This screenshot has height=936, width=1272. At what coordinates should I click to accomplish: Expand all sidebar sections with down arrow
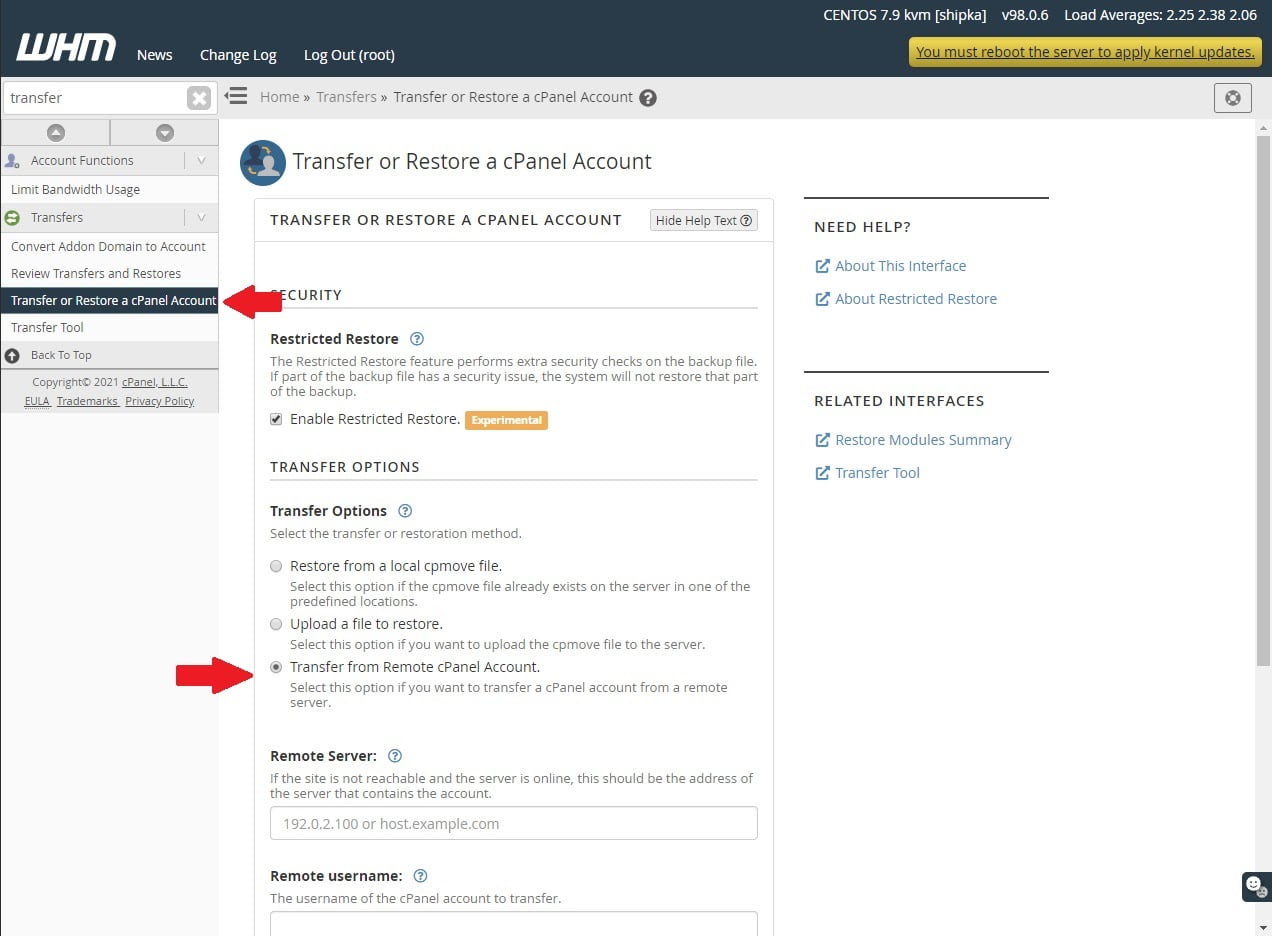pos(165,132)
